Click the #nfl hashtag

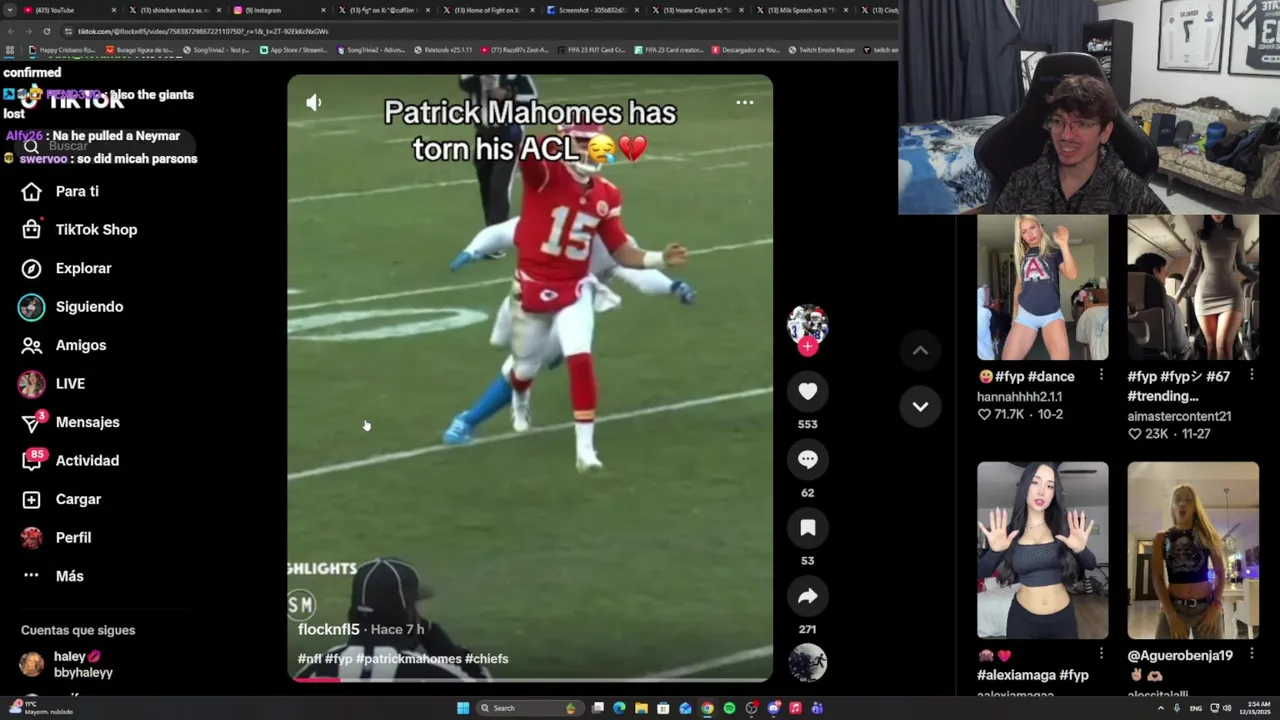(x=309, y=659)
